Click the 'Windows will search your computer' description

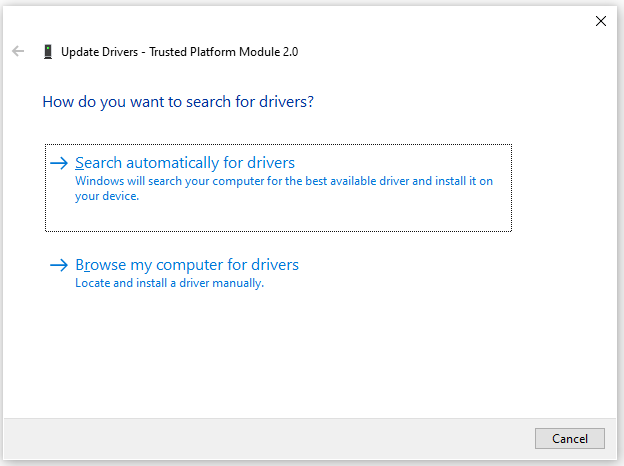click(284, 189)
